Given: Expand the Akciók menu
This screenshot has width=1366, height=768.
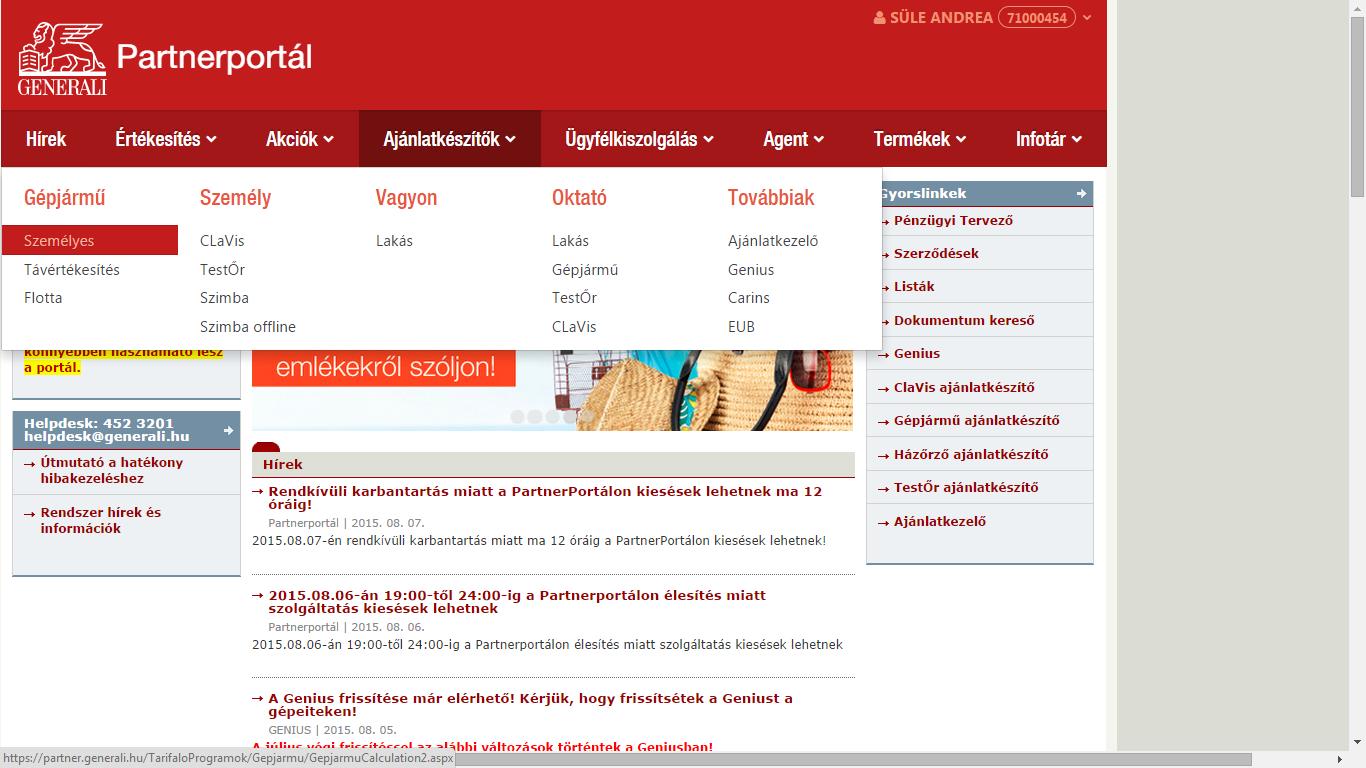Looking at the screenshot, I should (300, 139).
